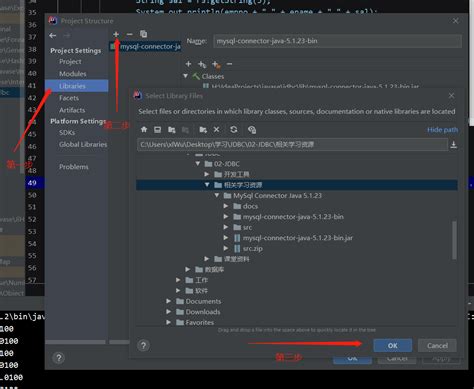This screenshot has height=389, width=474.
Task: Expand the 课堂资料 folder arrow
Action: [207, 259]
